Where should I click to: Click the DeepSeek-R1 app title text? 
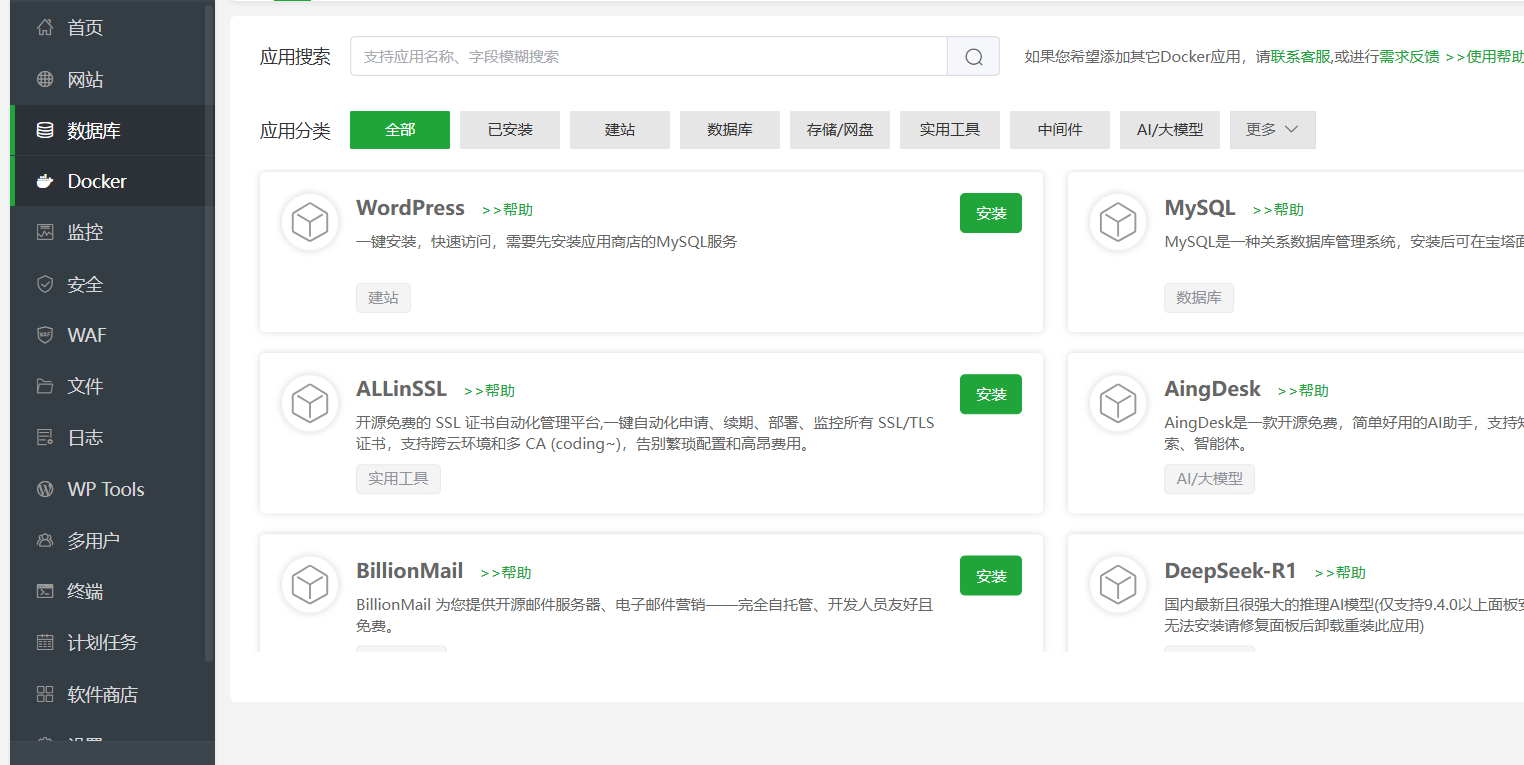[1230, 571]
